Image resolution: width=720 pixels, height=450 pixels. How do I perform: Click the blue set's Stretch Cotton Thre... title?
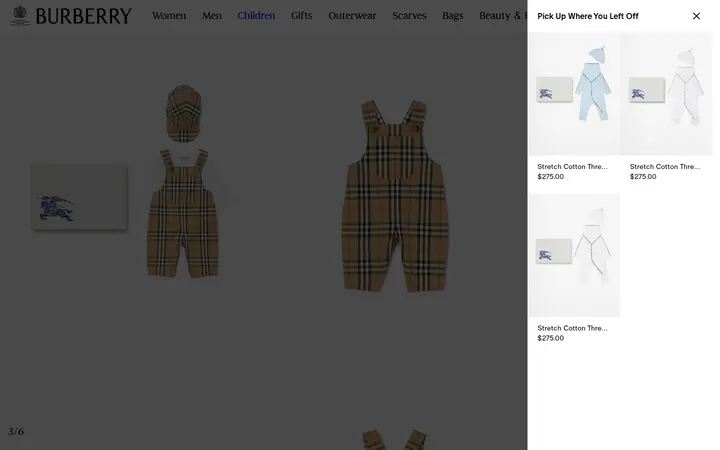[x=572, y=167]
